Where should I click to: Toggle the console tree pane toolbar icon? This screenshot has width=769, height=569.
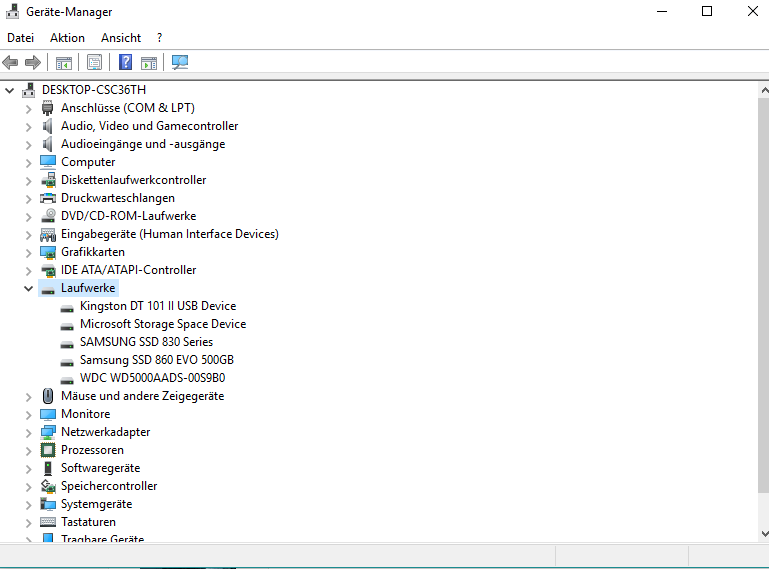click(x=64, y=63)
